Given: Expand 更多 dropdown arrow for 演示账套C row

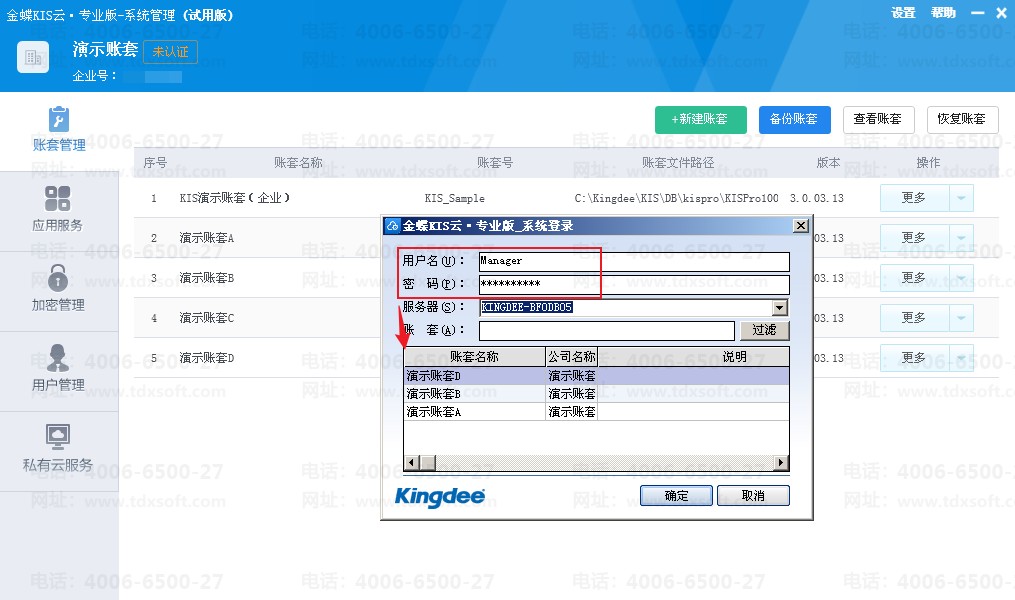Looking at the screenshot, I should coord(961,318).
